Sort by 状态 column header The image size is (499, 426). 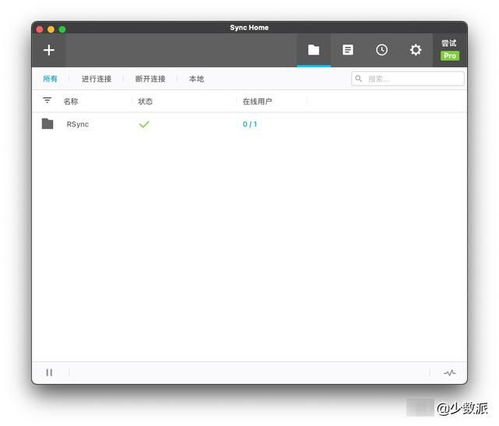click(145, 101)
